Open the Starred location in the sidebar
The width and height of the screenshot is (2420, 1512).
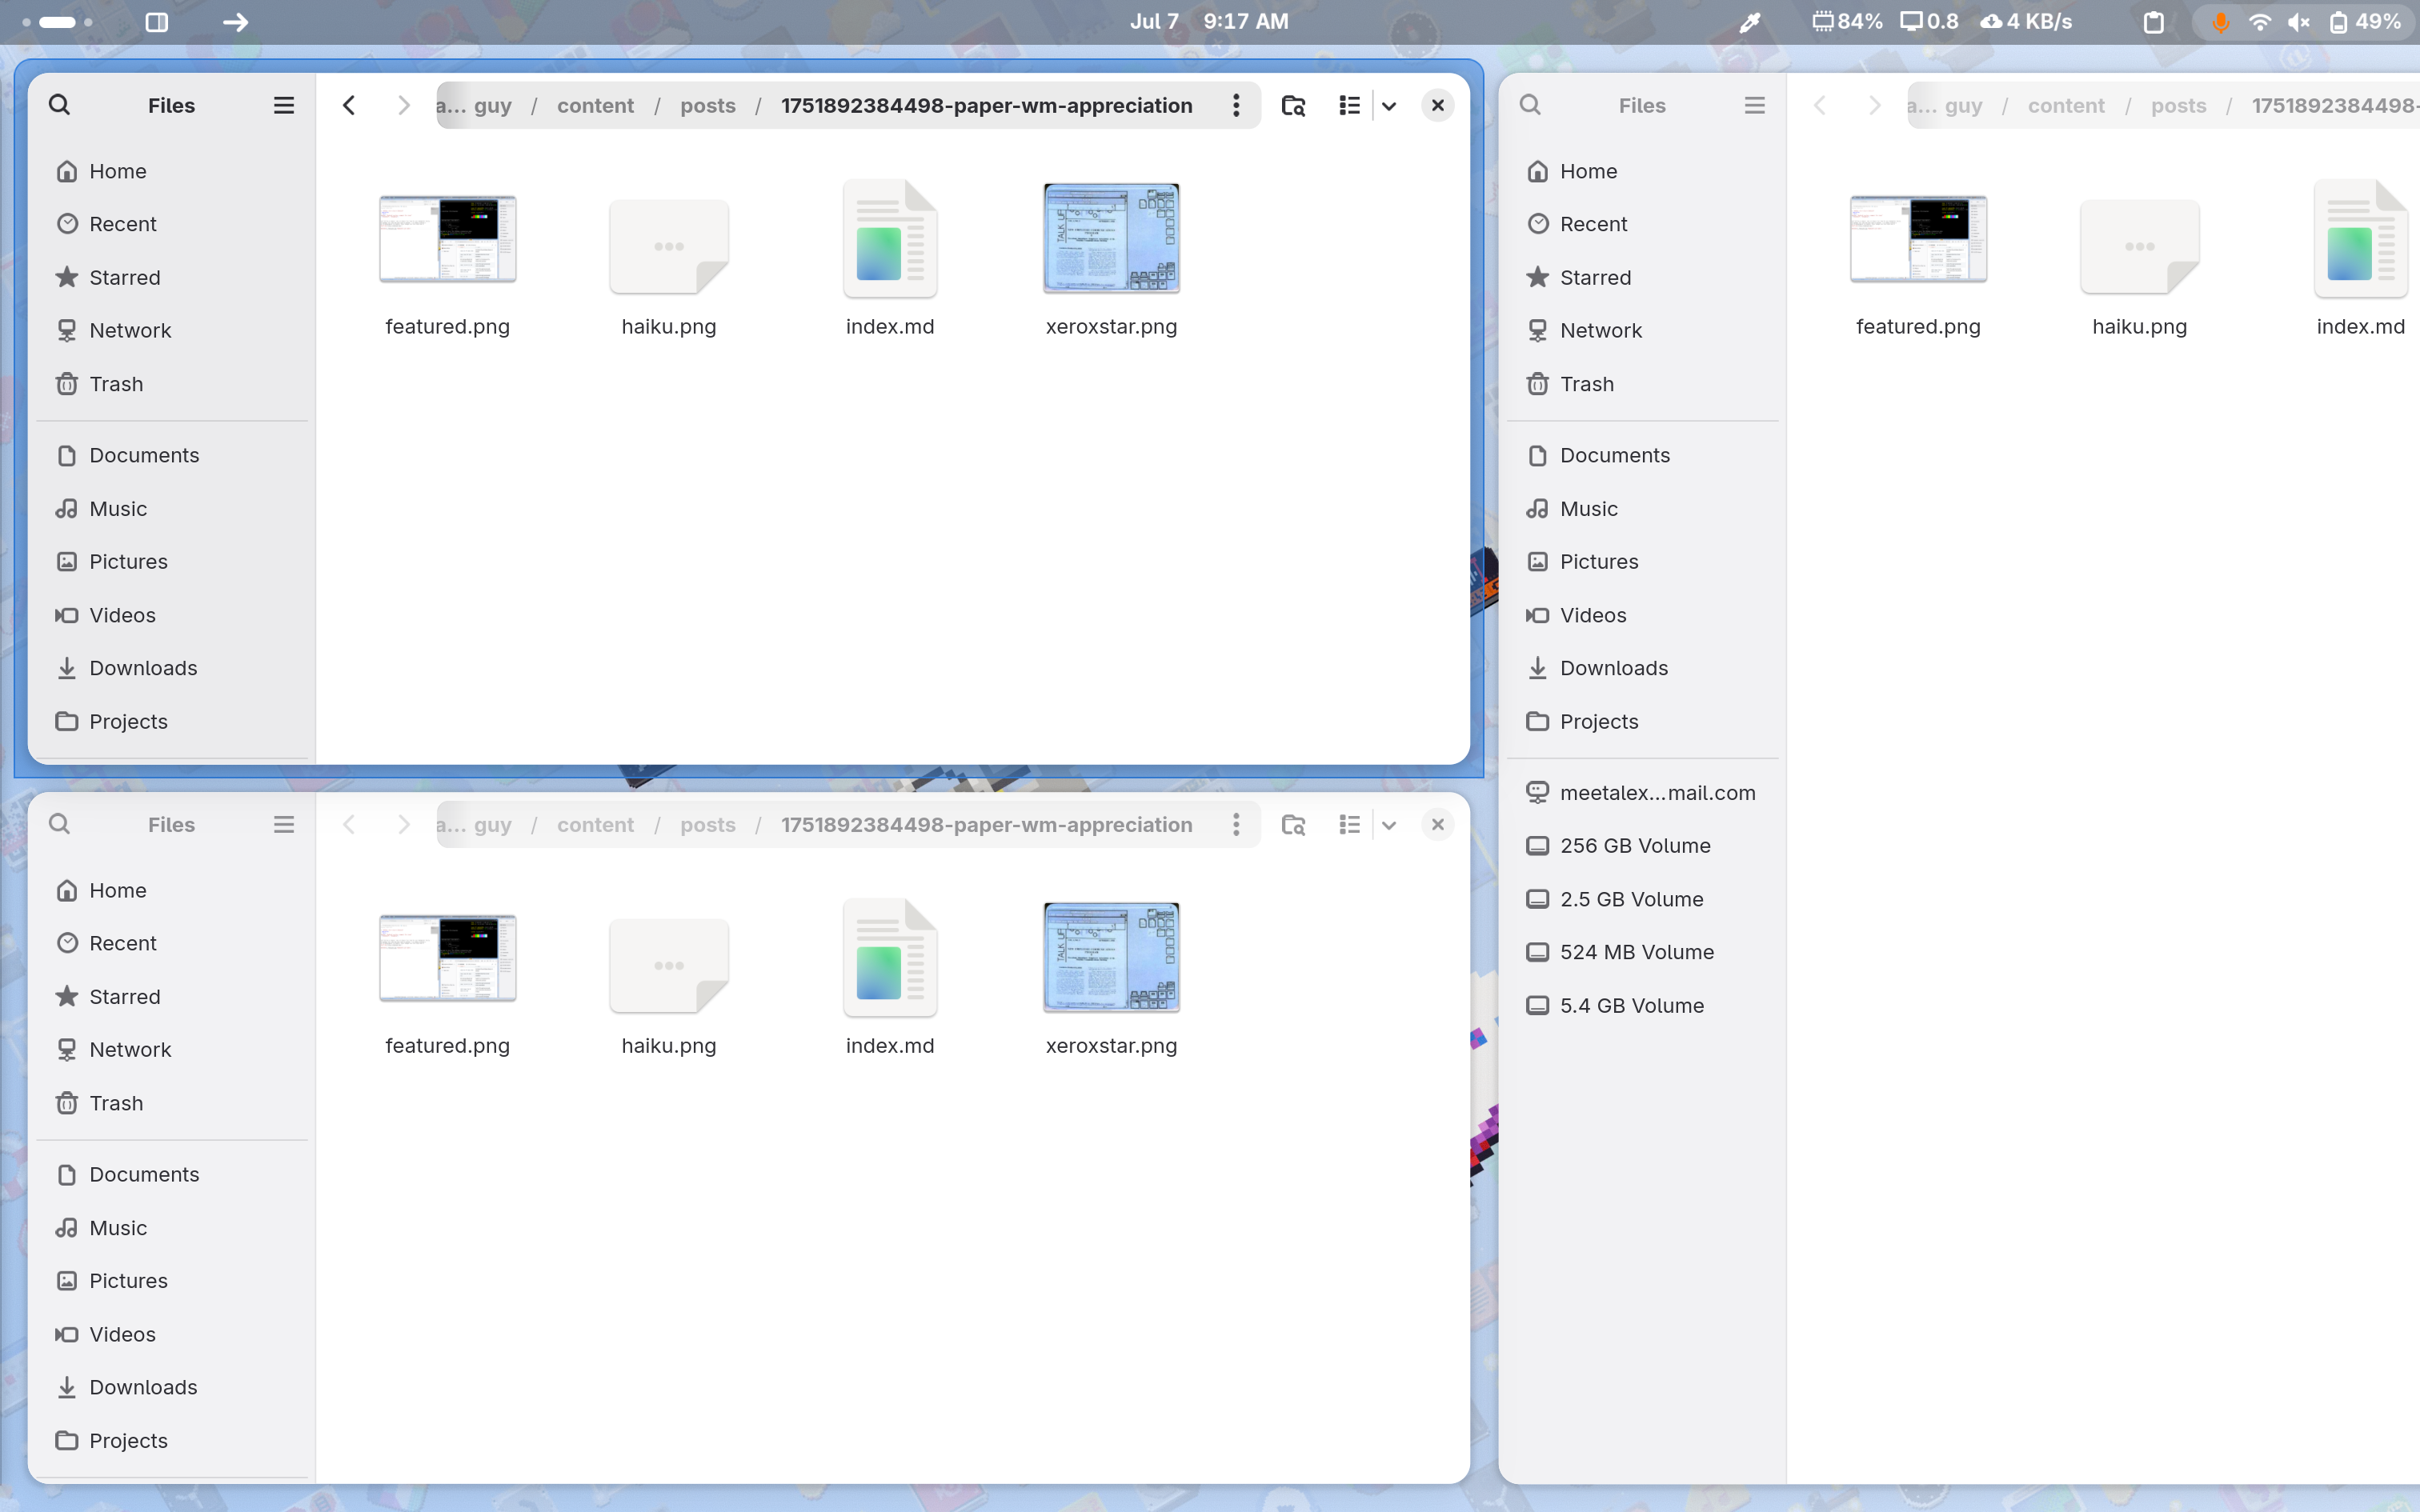click(125, 277)
